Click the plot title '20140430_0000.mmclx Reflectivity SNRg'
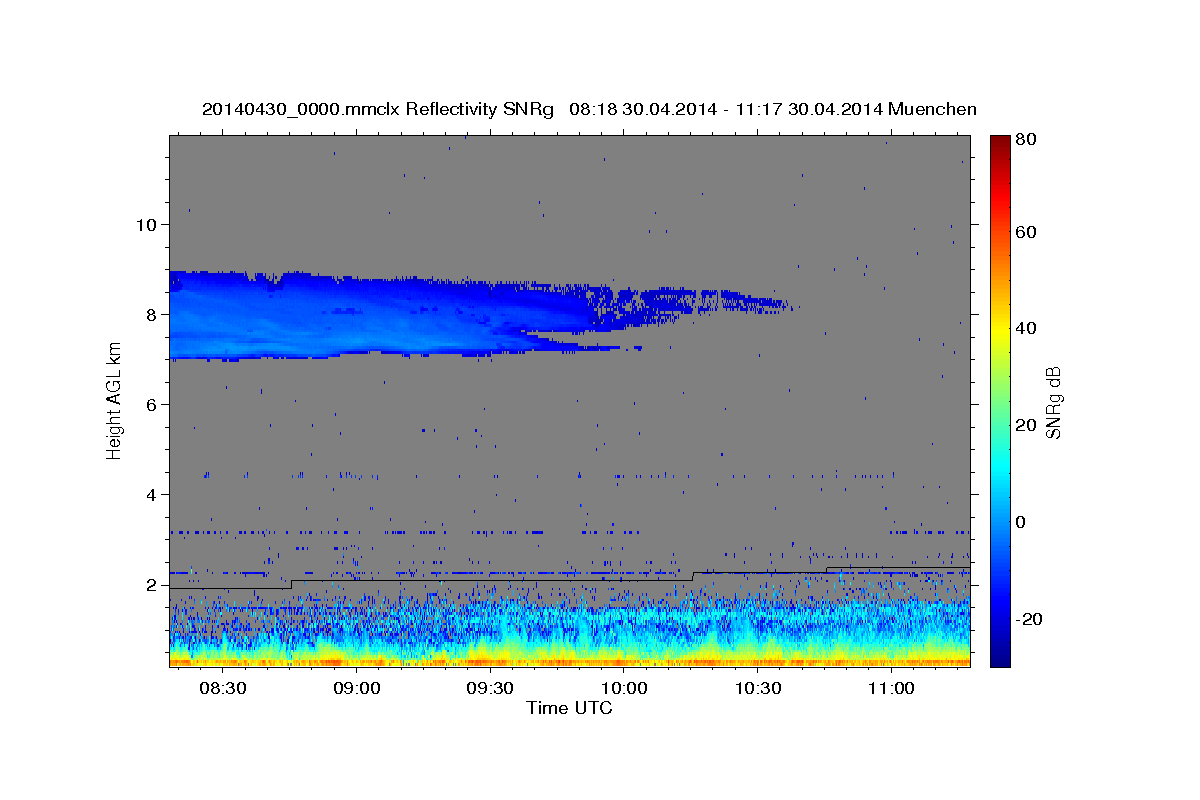Image resolution: width=1200 pixels, height=800 pixels. 378,109
